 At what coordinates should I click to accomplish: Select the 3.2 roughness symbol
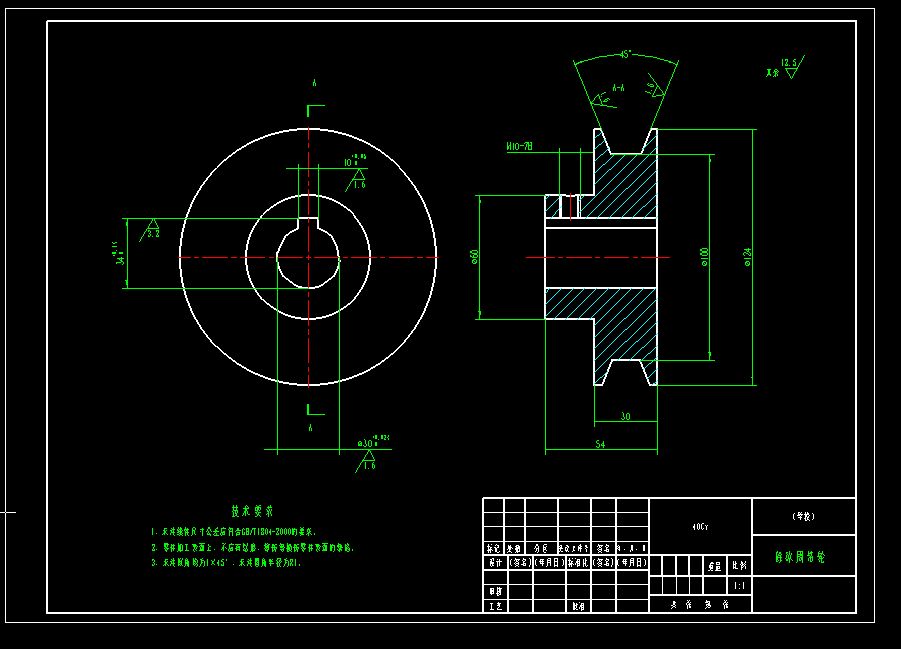point(151,229)
